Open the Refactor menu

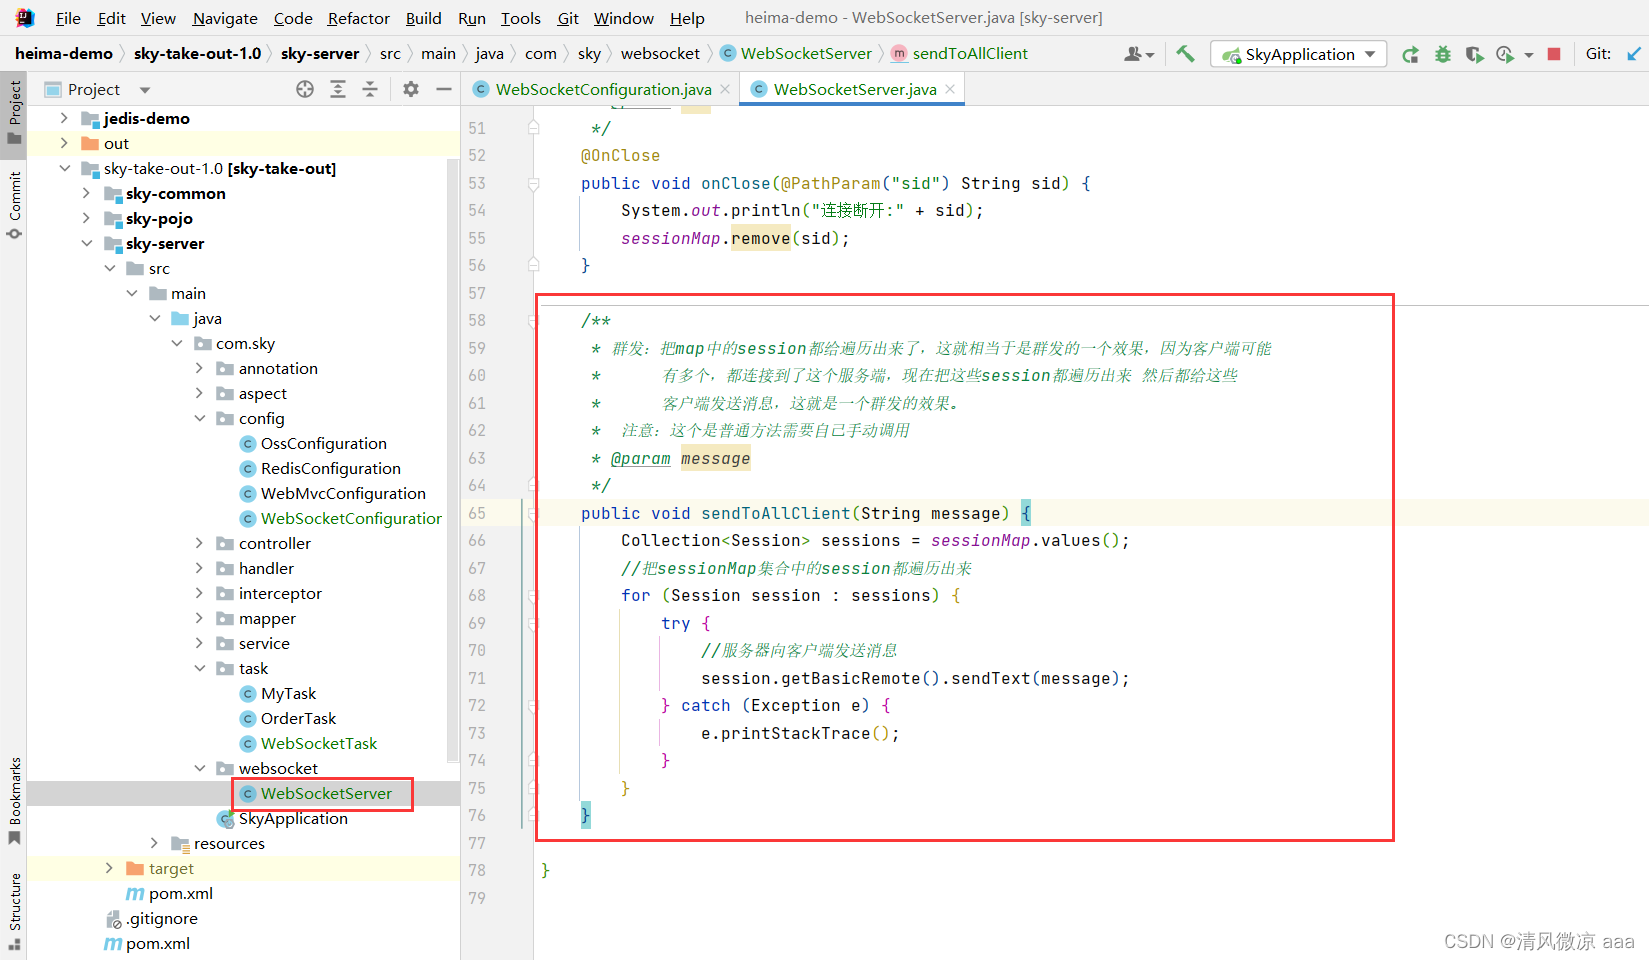(358, 18)
